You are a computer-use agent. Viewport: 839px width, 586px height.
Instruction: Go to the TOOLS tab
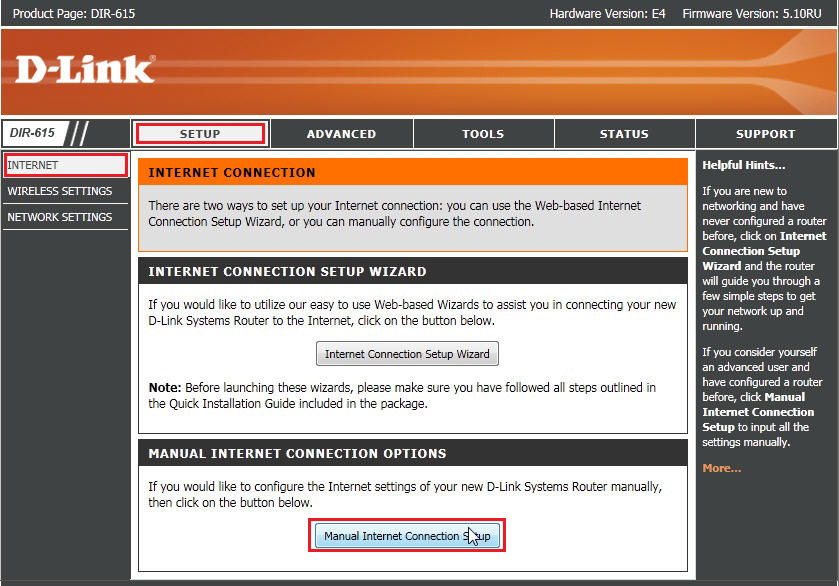tap(483, 134)
